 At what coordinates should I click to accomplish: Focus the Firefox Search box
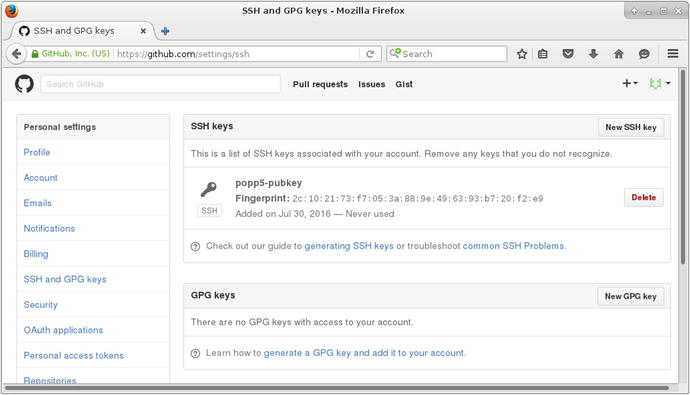(x=447, y=54)
